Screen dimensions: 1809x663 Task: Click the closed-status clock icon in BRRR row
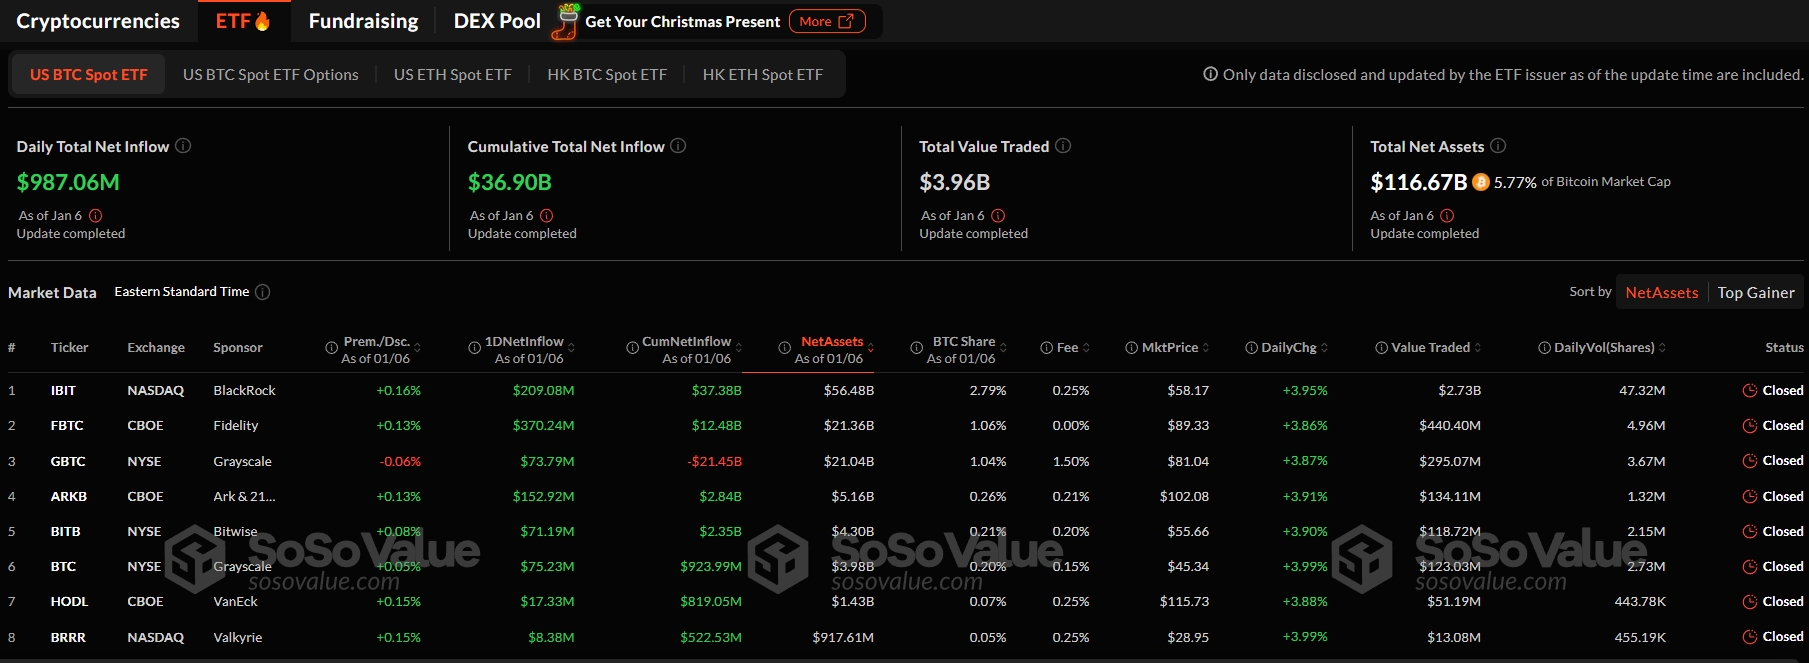(x=1750, y=637)
